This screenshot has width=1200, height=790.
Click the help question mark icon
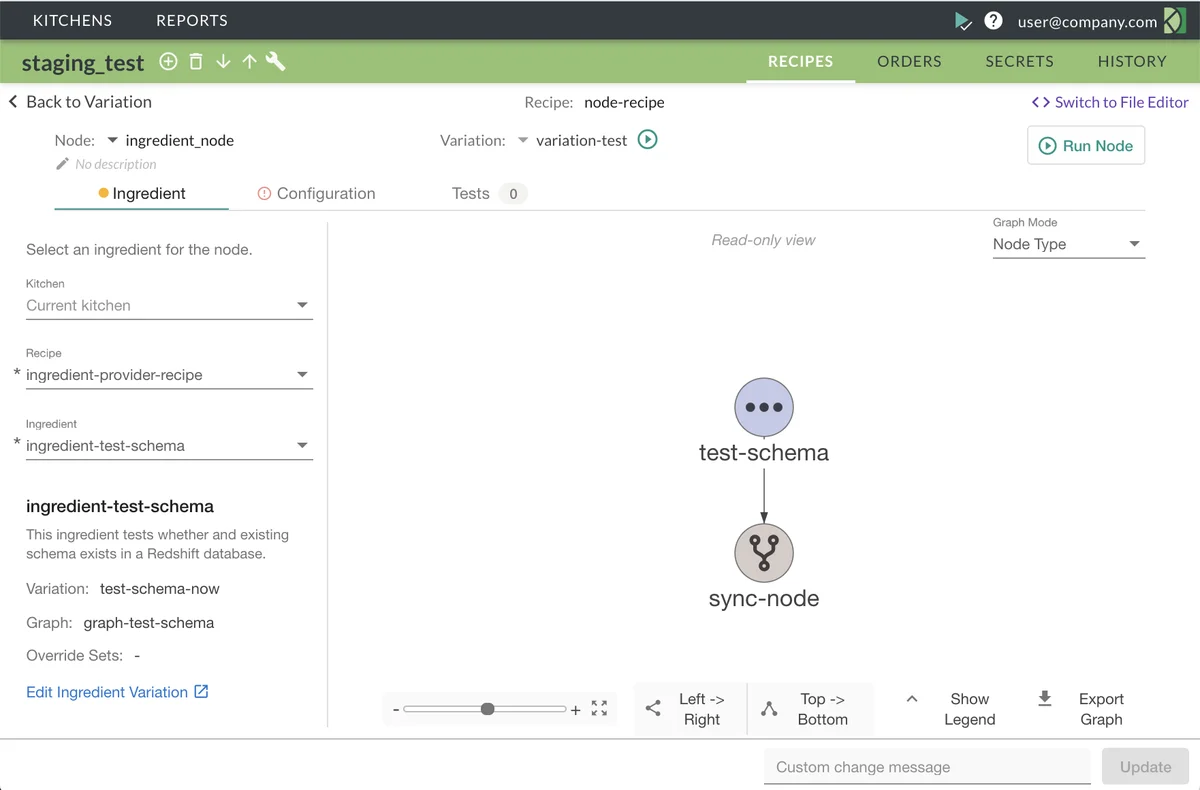993,21
